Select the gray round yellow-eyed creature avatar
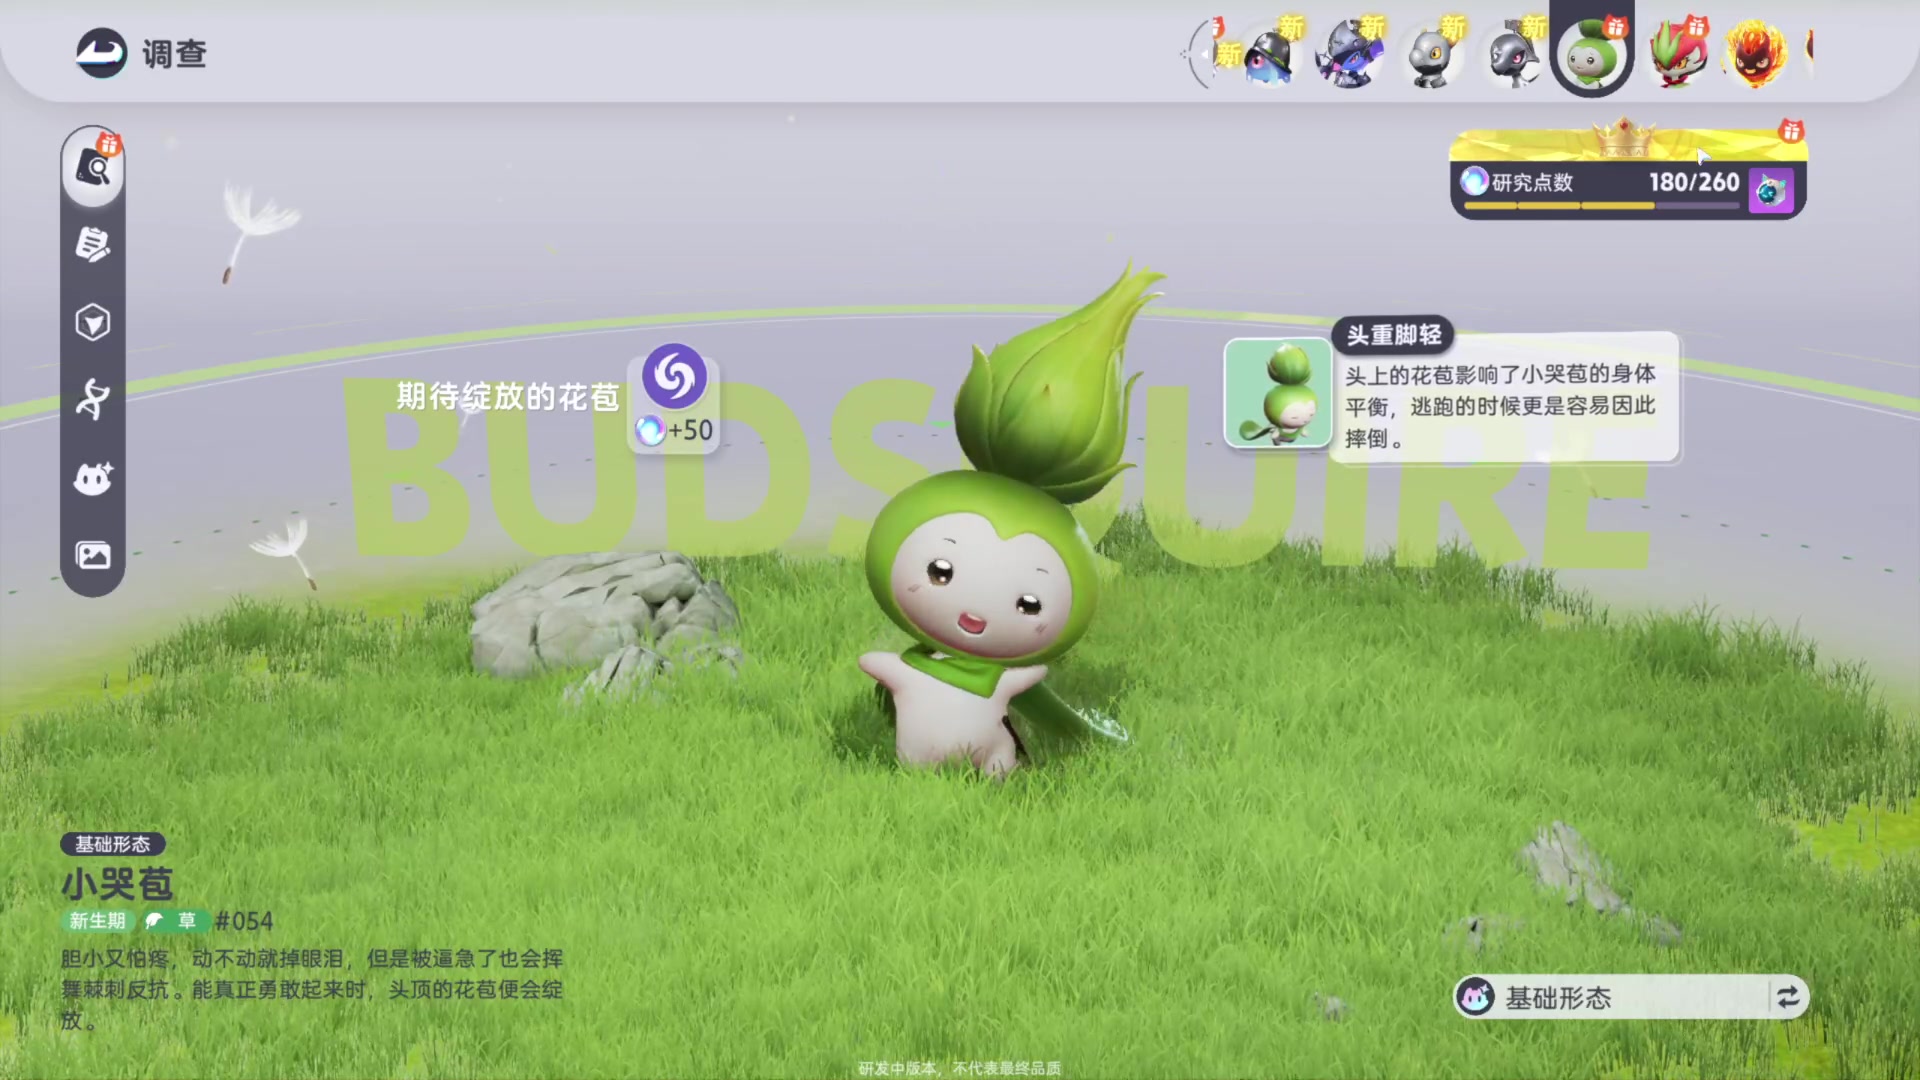Viewport: 1920px width, 1080px height. (1431, 55)
